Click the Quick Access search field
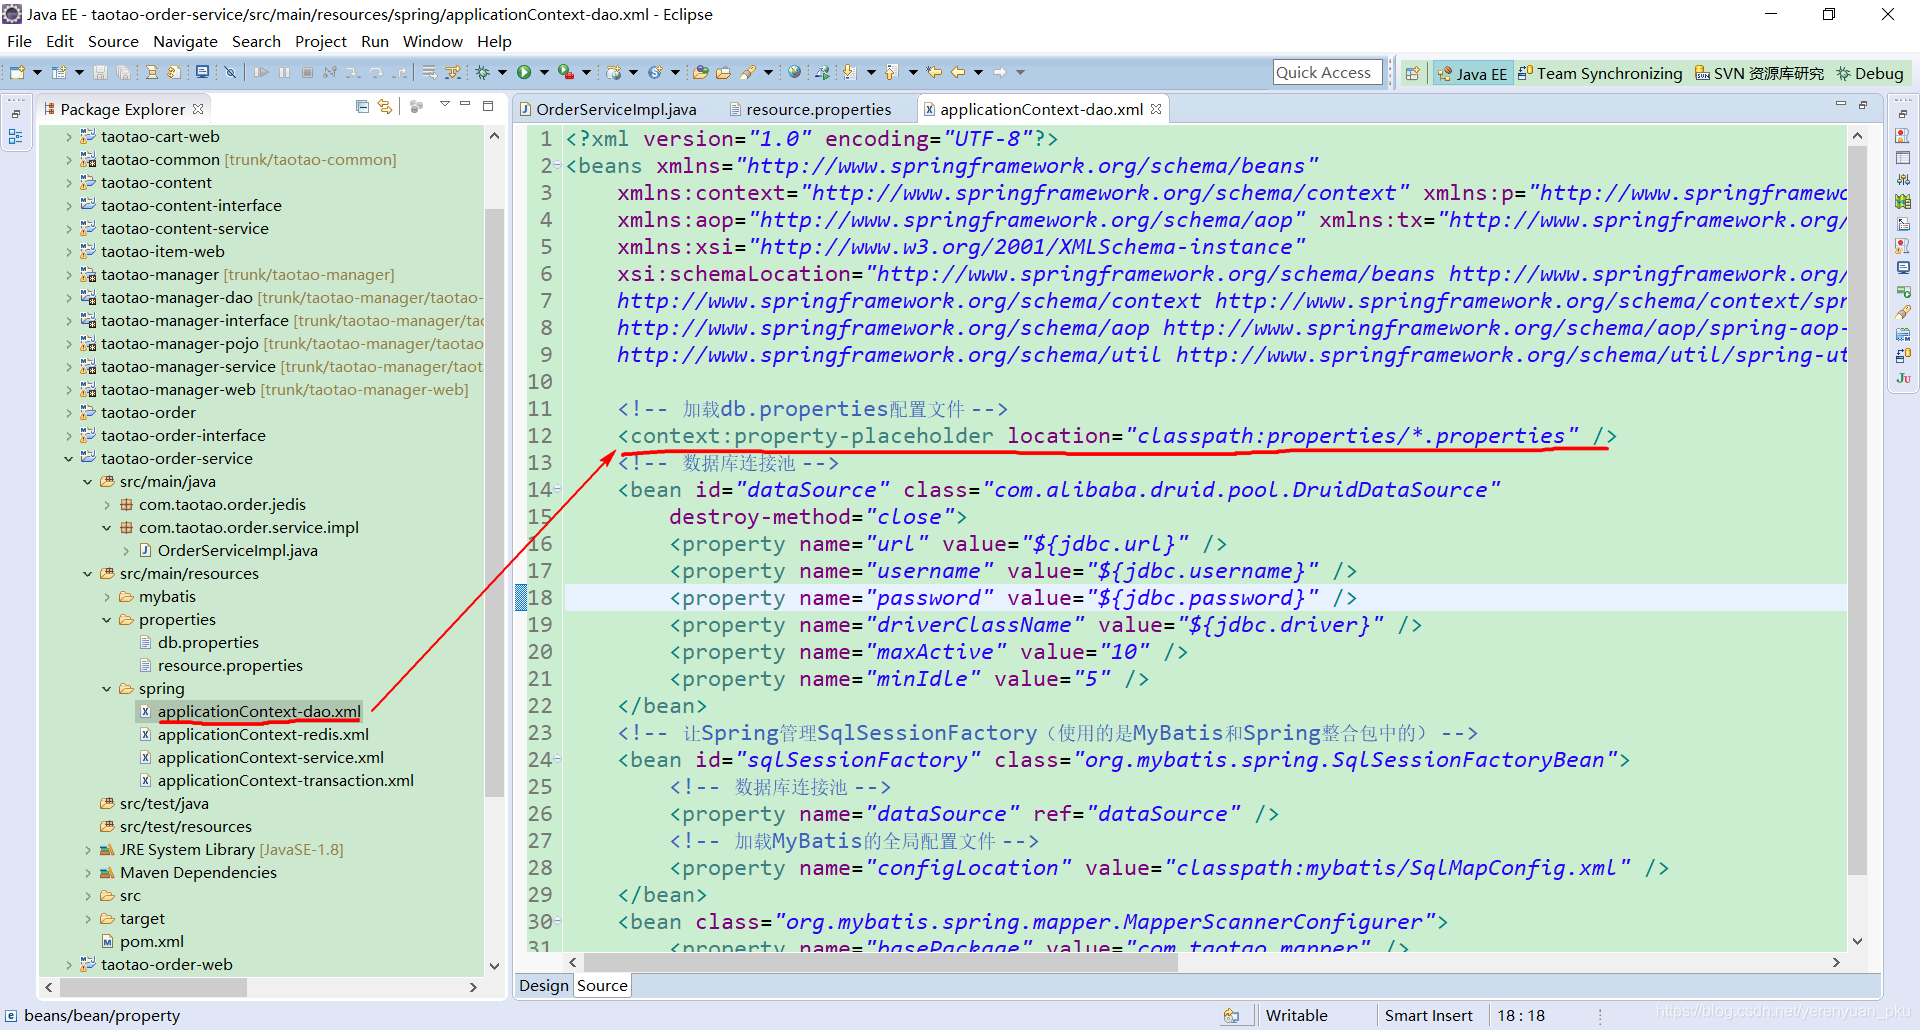The height and width of the screenshot is (1030, 1920). (1327, 72)
